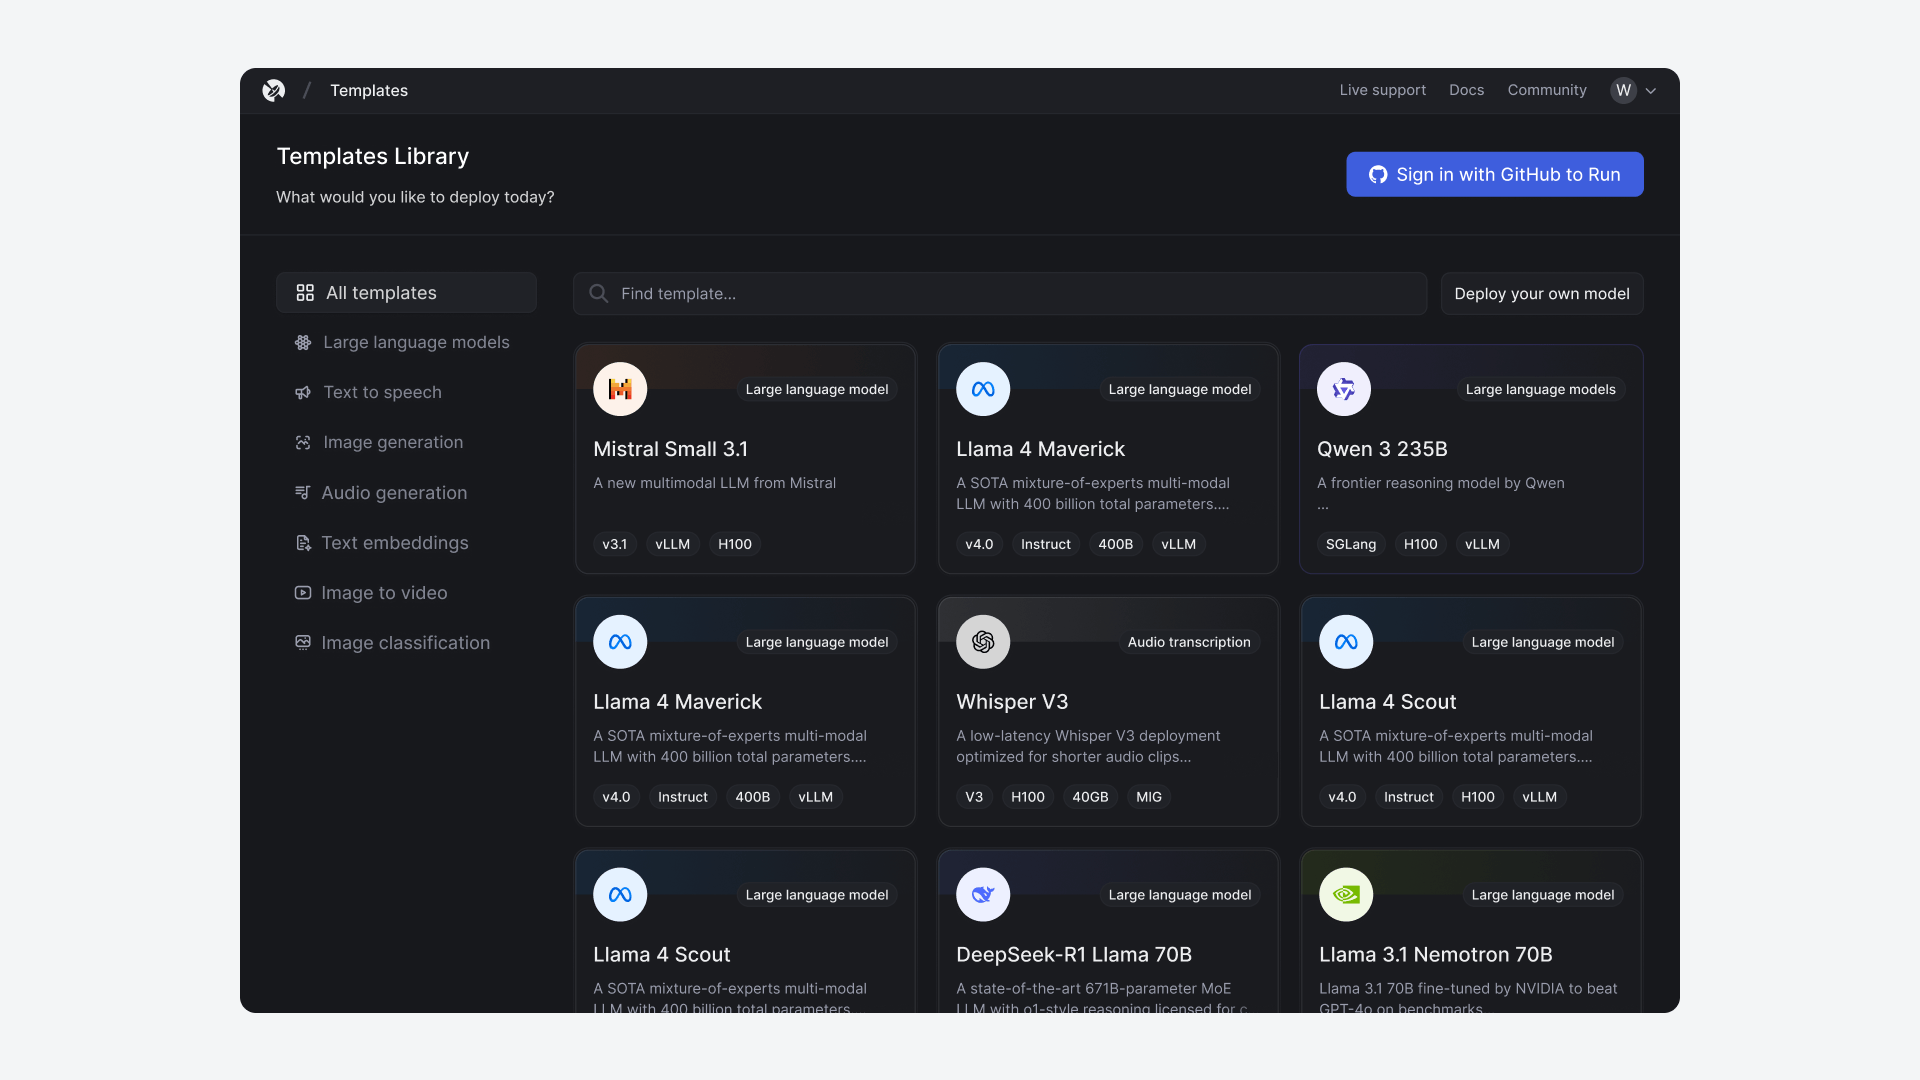The image size is (1920, 1080).
Task: Open DeepSeek-R1 Llama 70B template title
Action: [x=1074, y=955]
